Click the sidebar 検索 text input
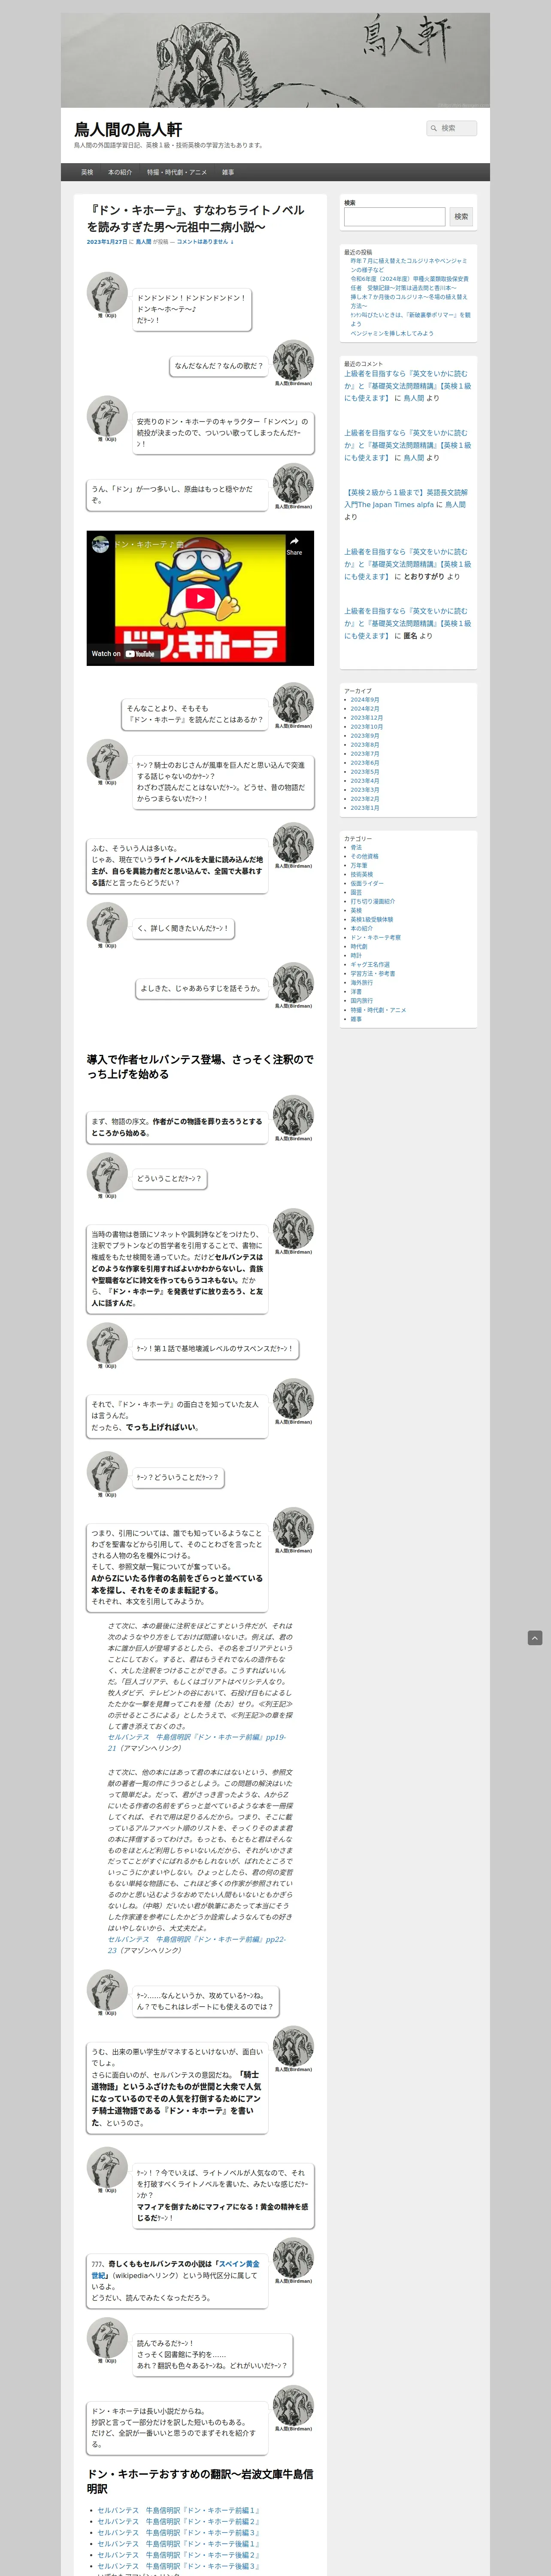Viewport: 551px width, 2576px height. 394,216
